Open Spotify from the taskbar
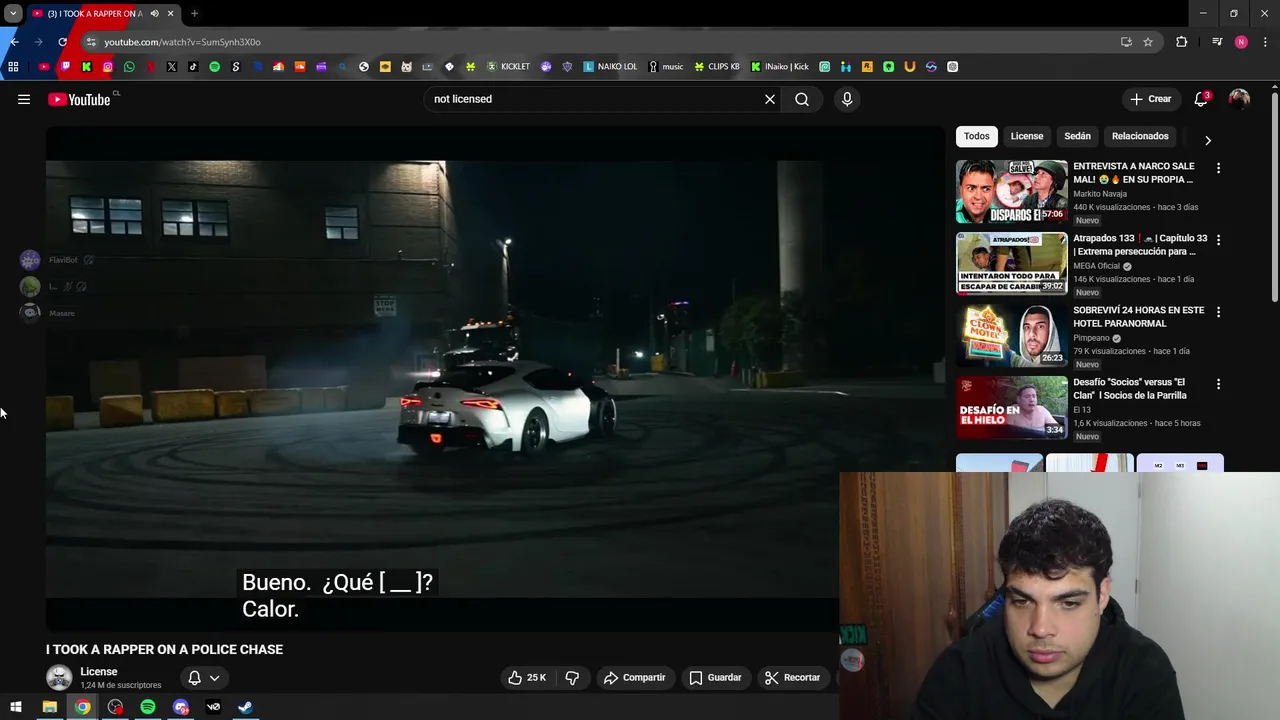 pos(148,707)
